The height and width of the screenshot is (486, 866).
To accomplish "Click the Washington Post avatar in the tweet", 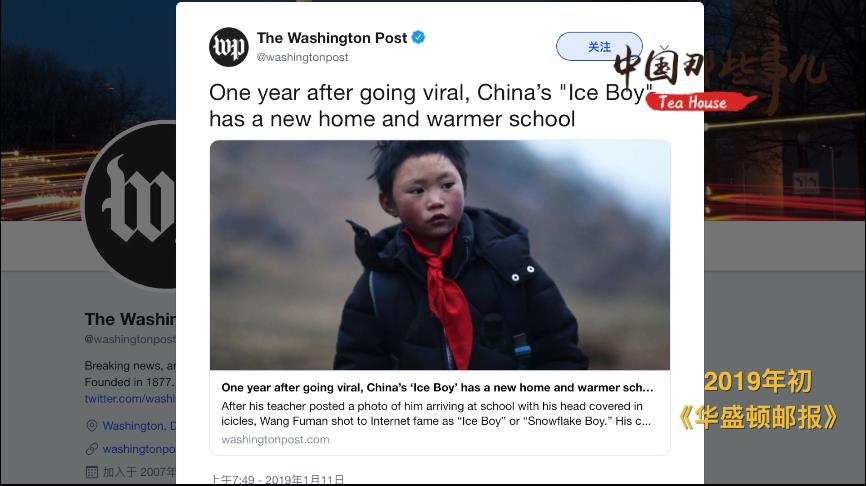I will [x=229, y=47].
